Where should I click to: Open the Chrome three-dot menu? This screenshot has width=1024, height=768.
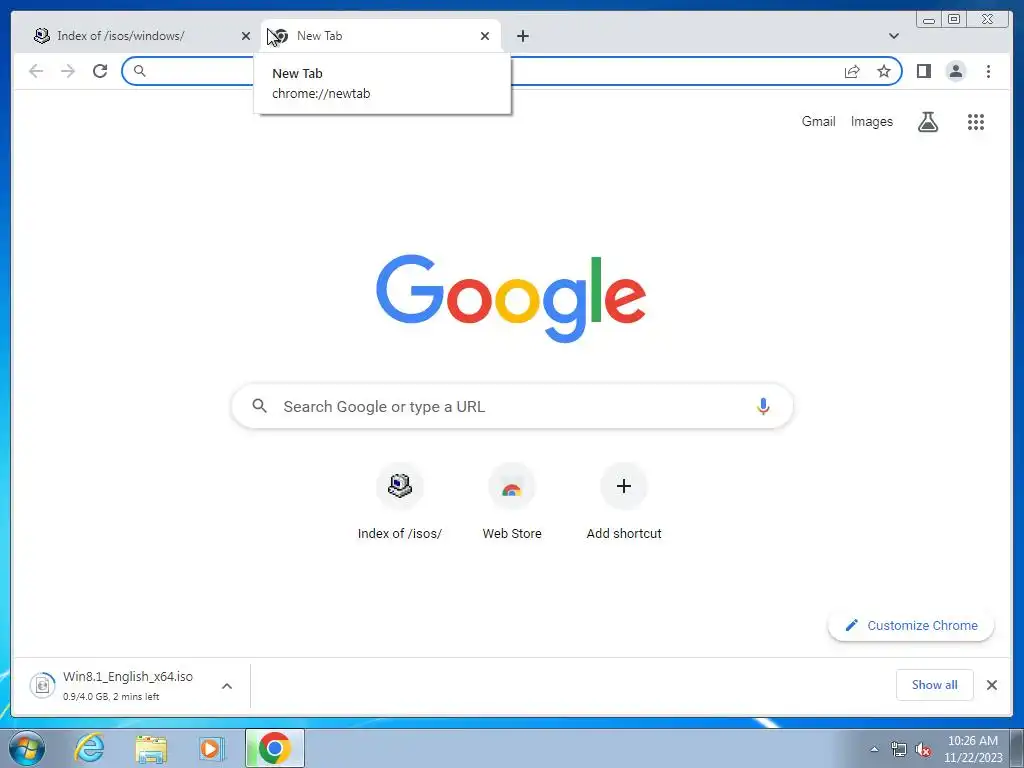click(x=988, y=71)
